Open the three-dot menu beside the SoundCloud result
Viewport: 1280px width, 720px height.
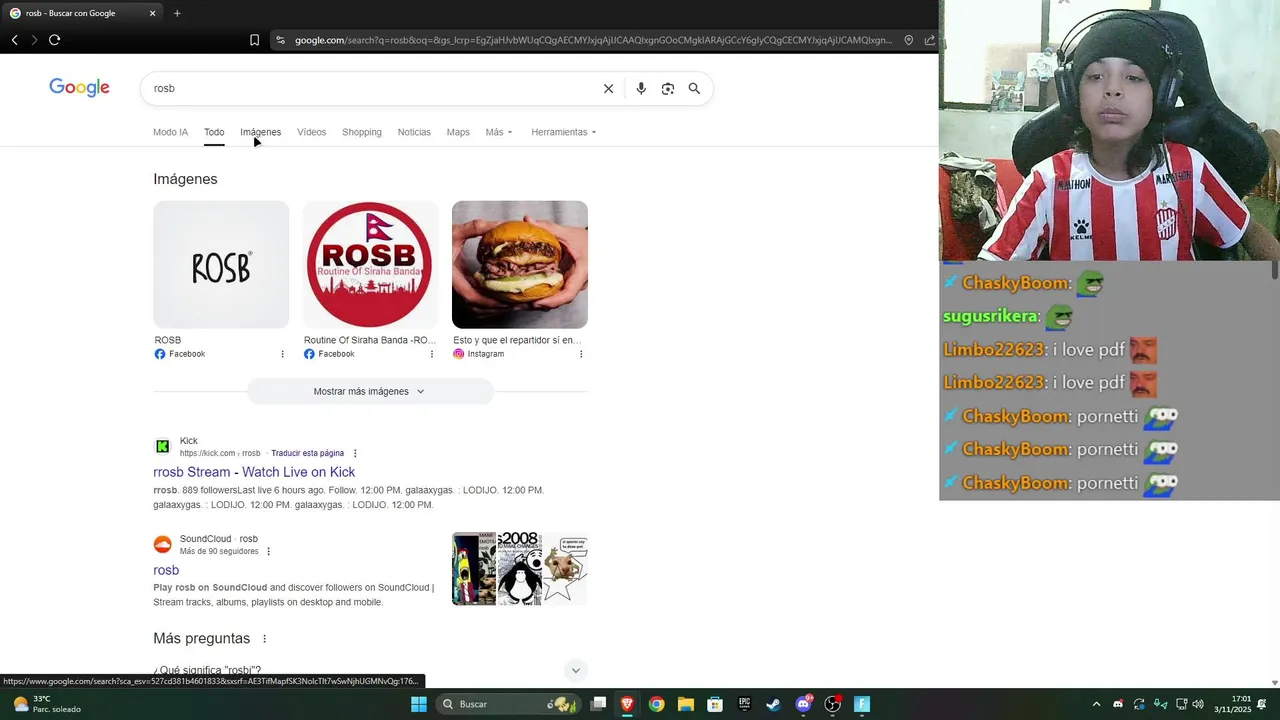(268, 551)
